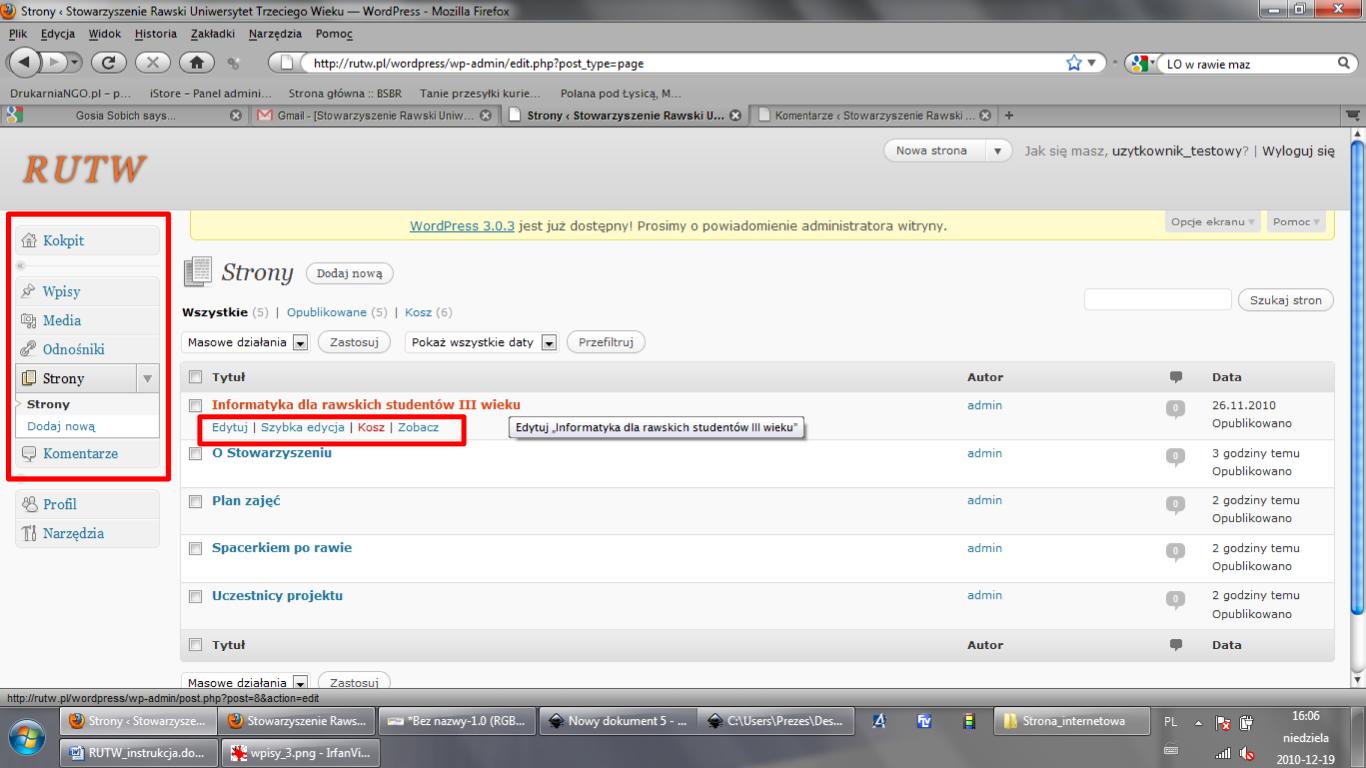The image size is (1366, 768).
Task: Click the Szybka edycja link
Action: [302, 427]
